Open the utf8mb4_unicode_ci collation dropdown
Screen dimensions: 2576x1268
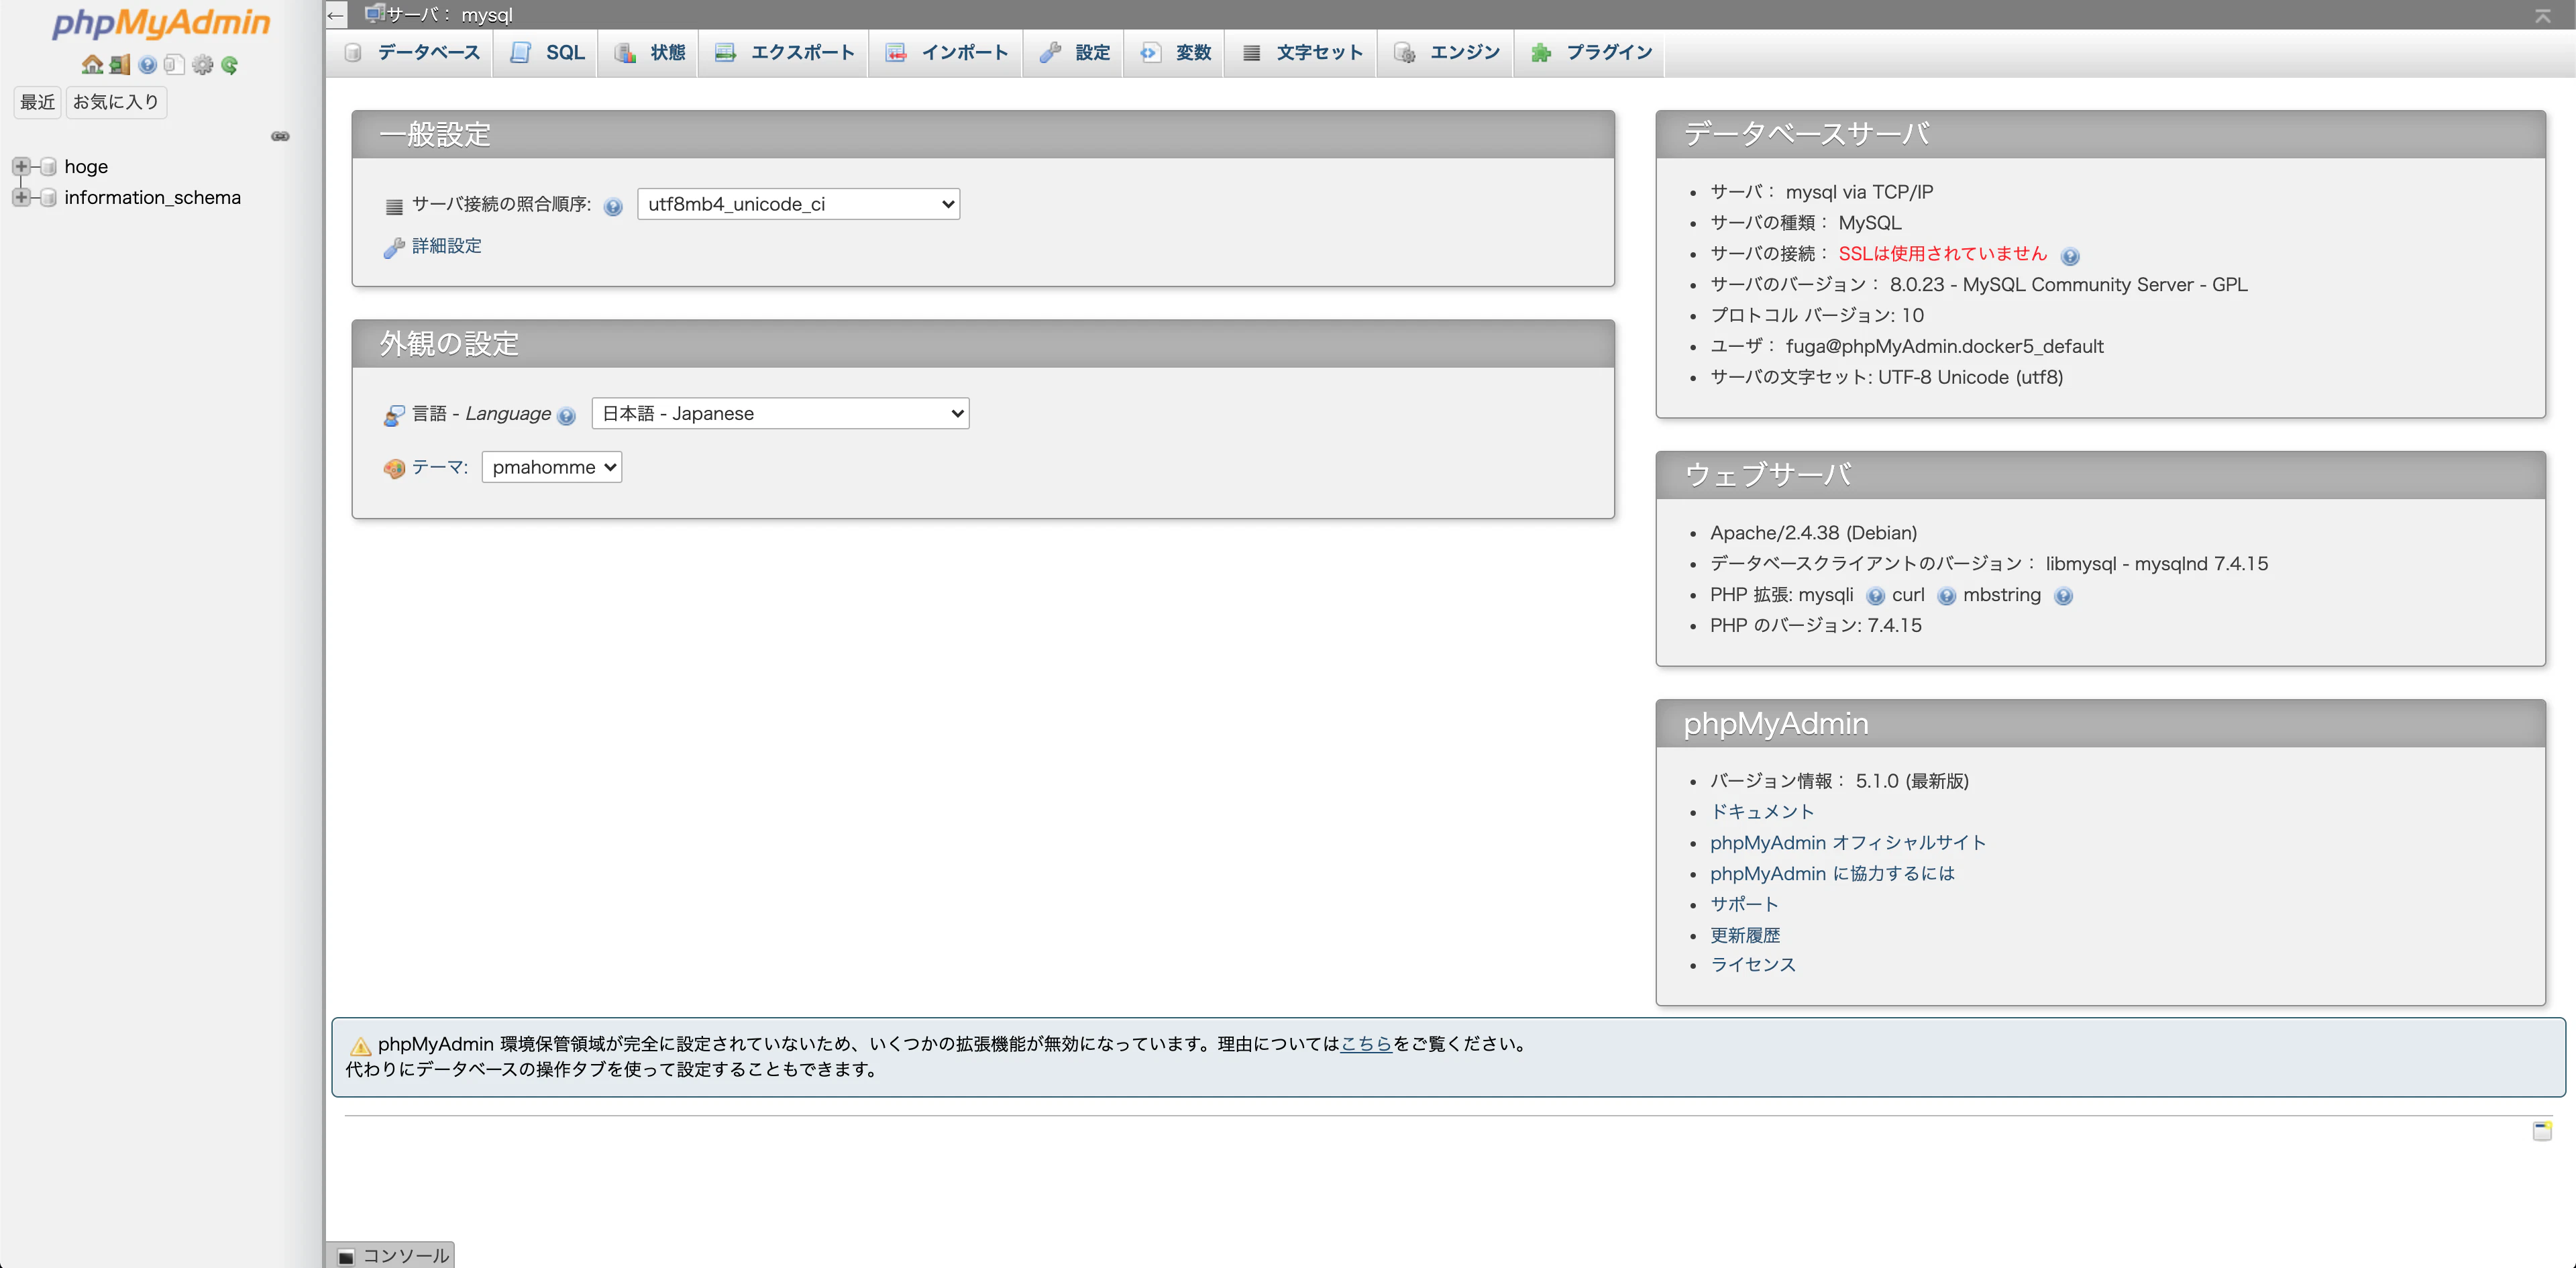click(797, 203)
